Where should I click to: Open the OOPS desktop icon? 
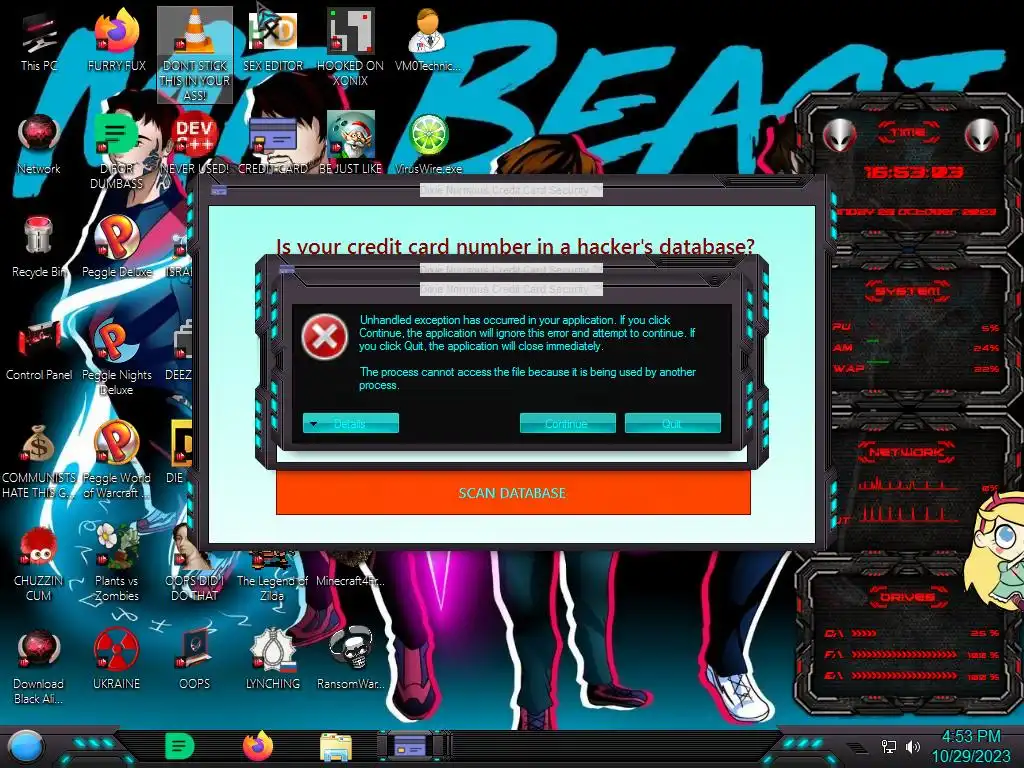pos(195,660)
